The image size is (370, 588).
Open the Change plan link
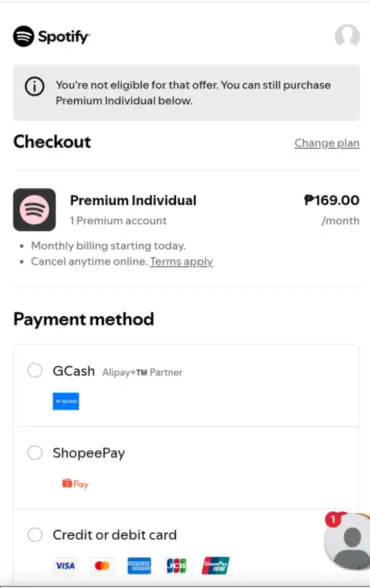click(327, 143)
